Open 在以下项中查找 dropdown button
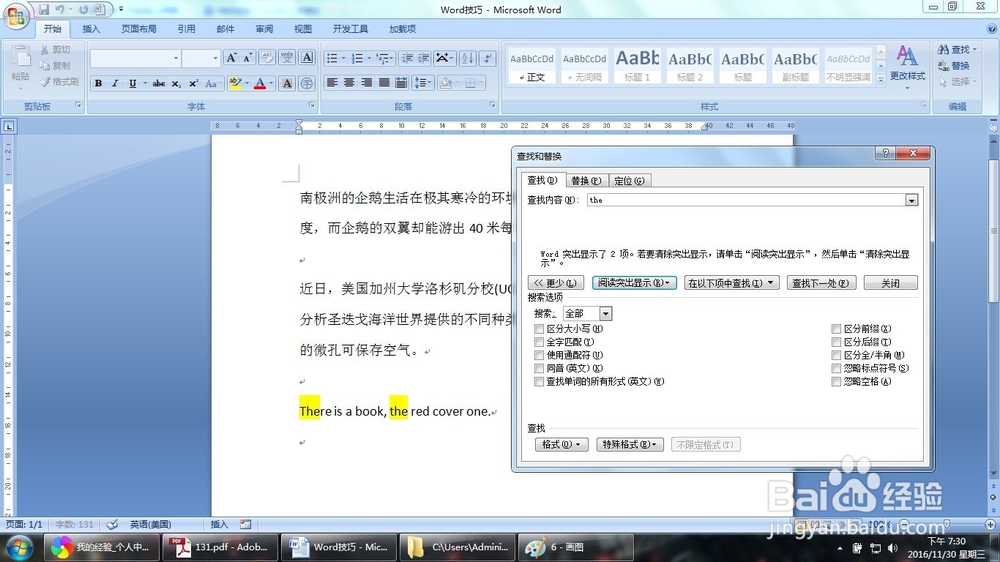 (x=731, y=283)
